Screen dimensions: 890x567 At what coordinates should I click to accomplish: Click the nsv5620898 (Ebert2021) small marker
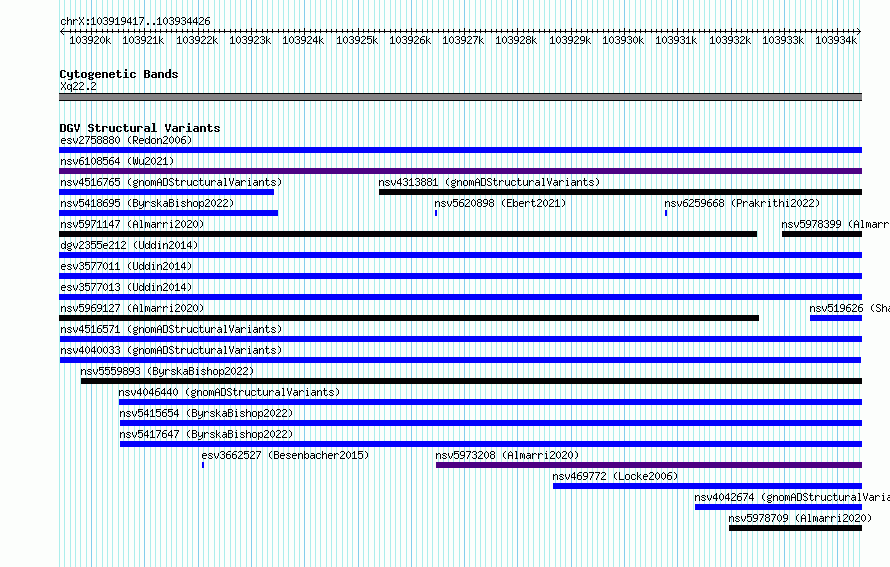click(436, 213)
